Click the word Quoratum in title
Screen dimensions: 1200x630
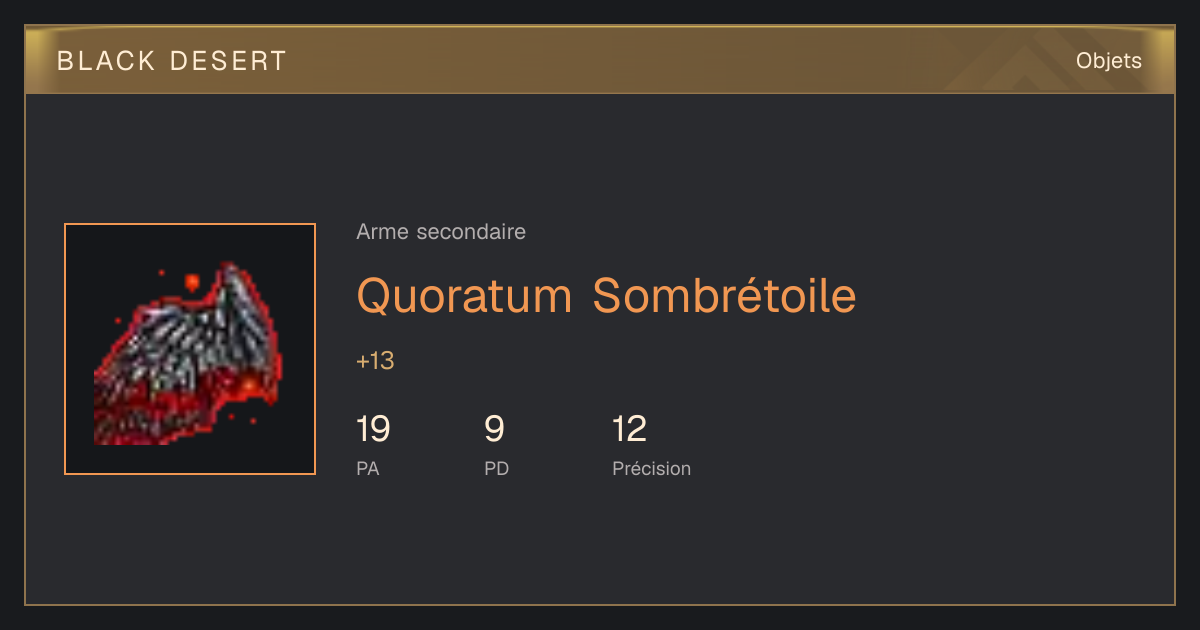(464, 296)
